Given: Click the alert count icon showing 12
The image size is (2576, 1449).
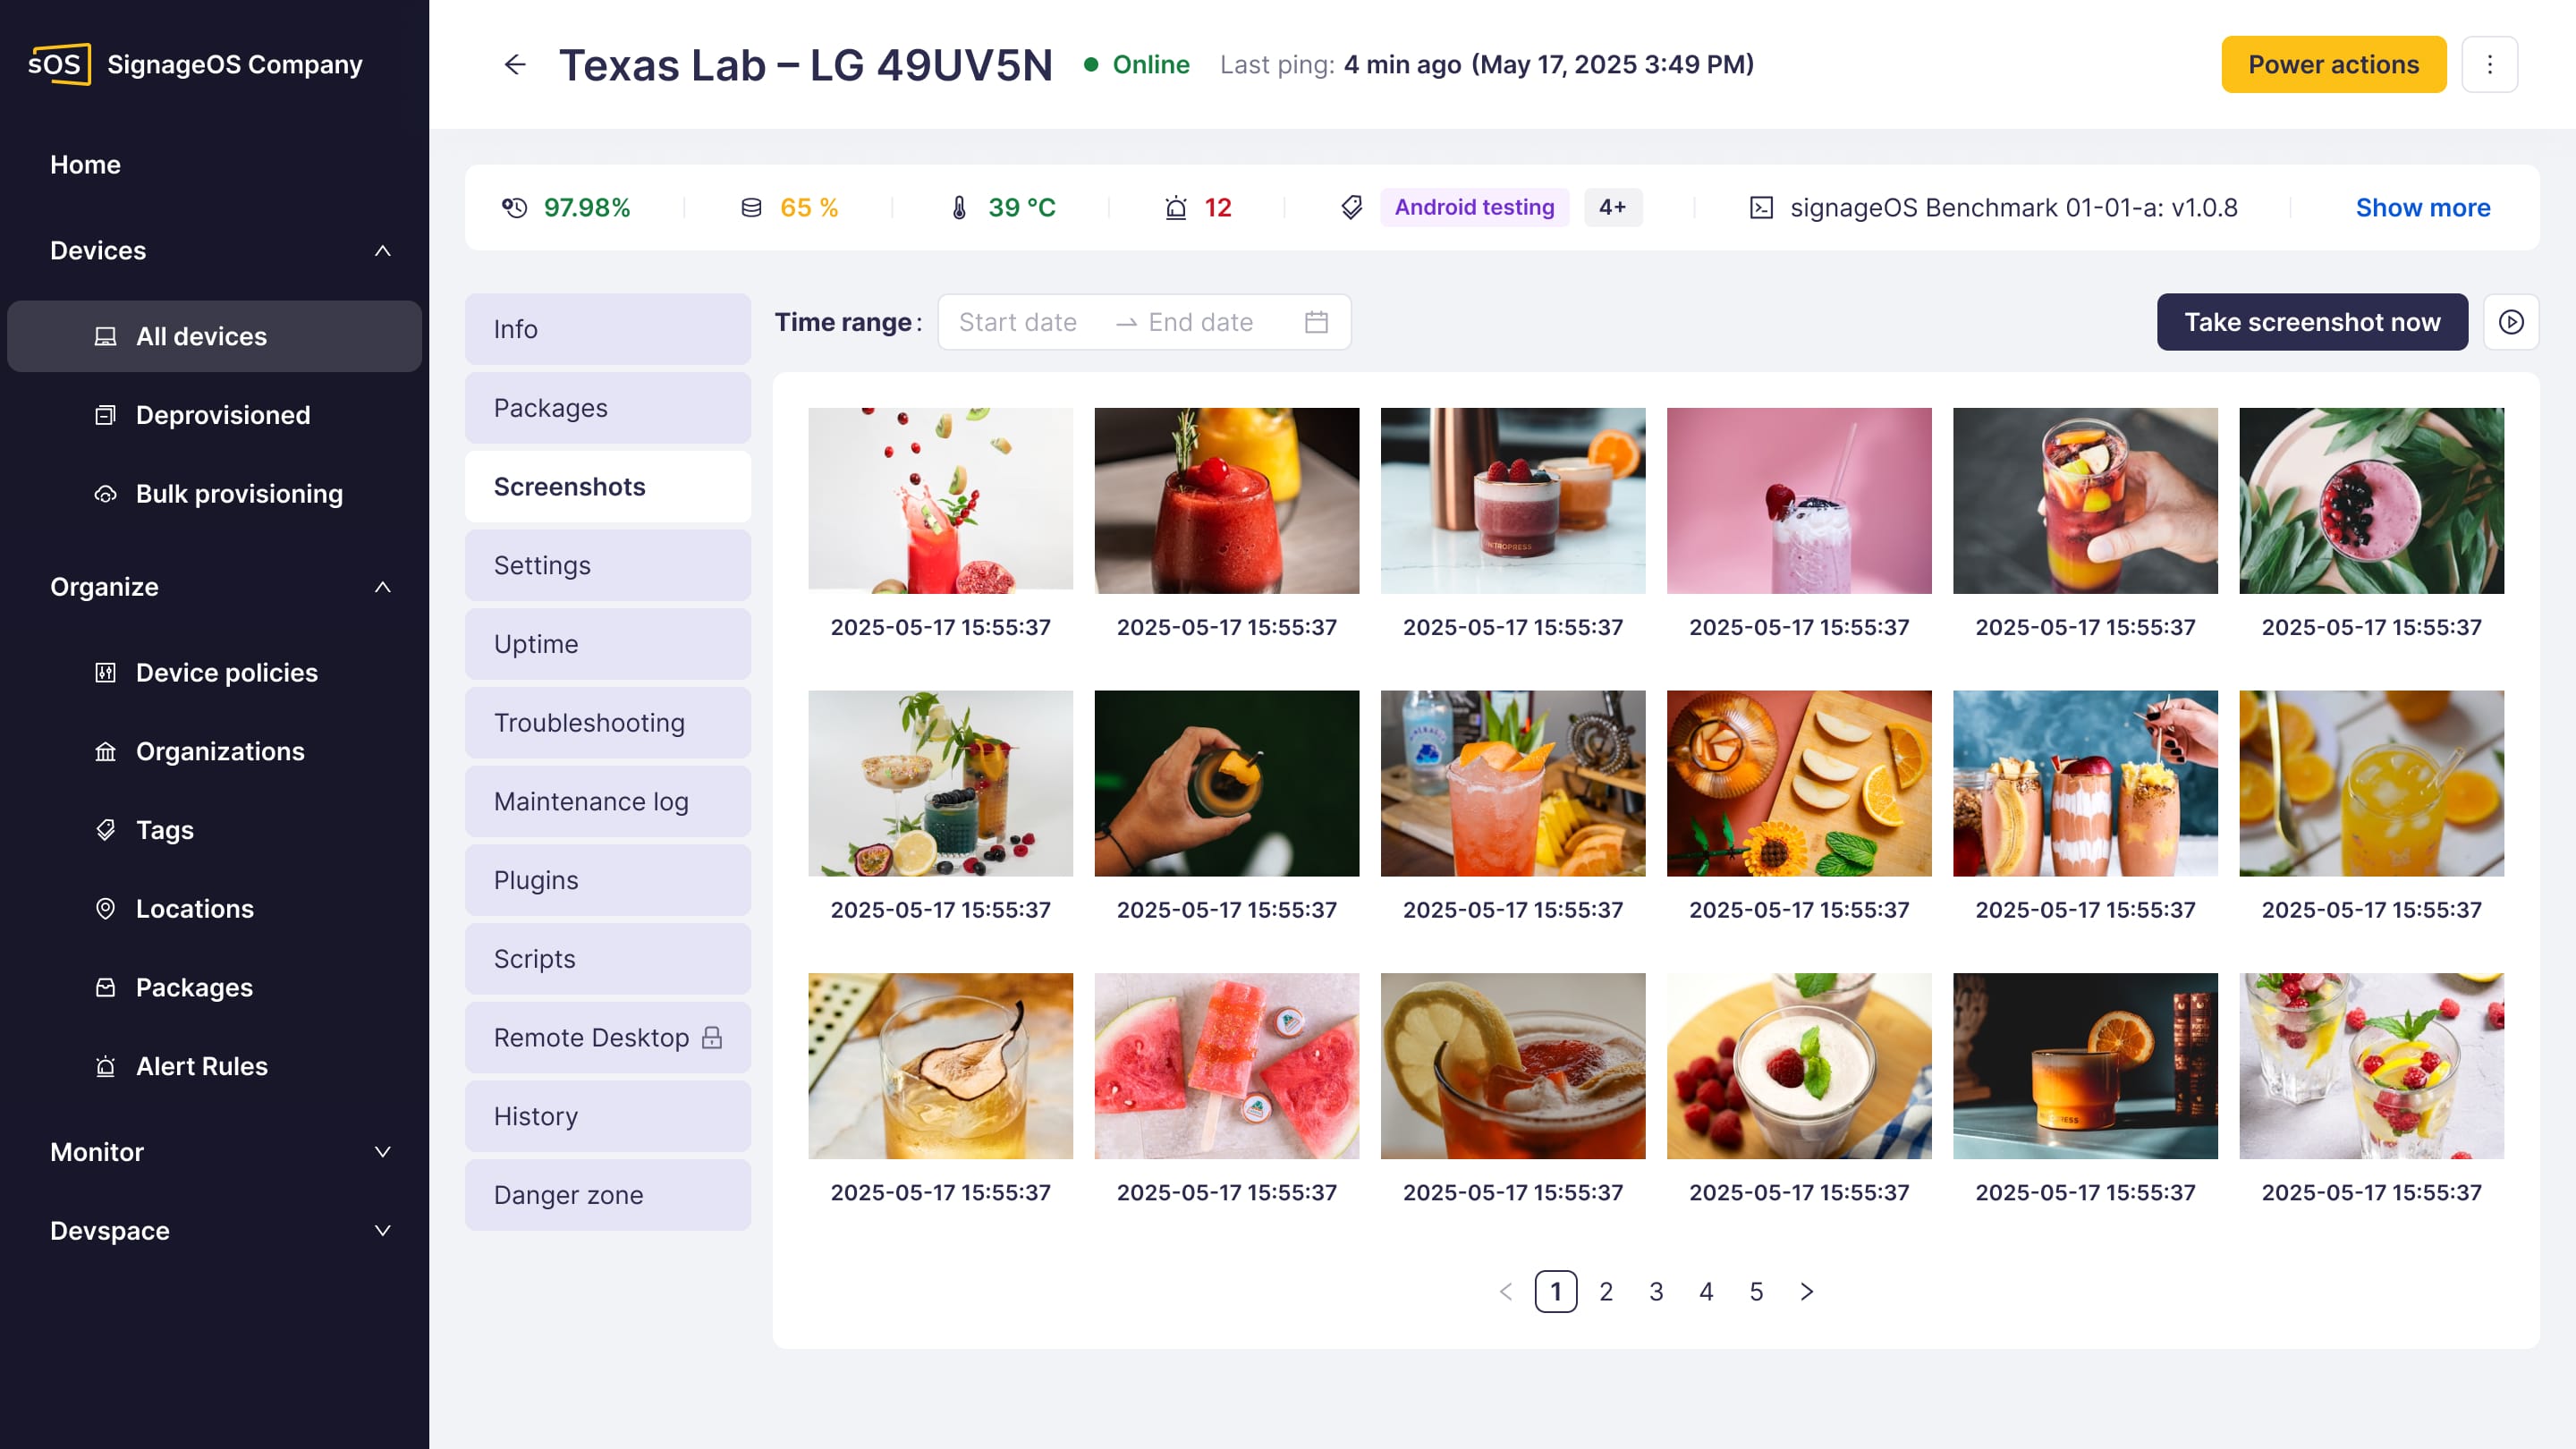Looking at the screenshot, I should point(1176,208).
